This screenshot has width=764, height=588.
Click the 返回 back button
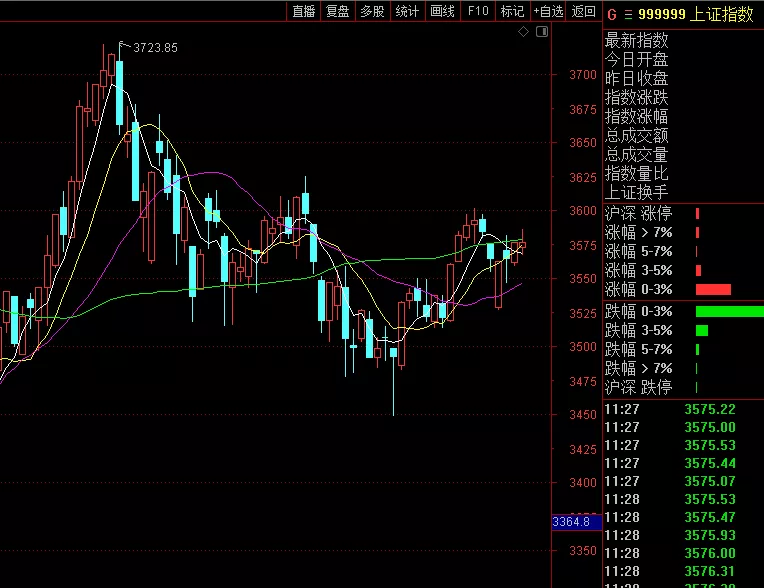(583, 11)
